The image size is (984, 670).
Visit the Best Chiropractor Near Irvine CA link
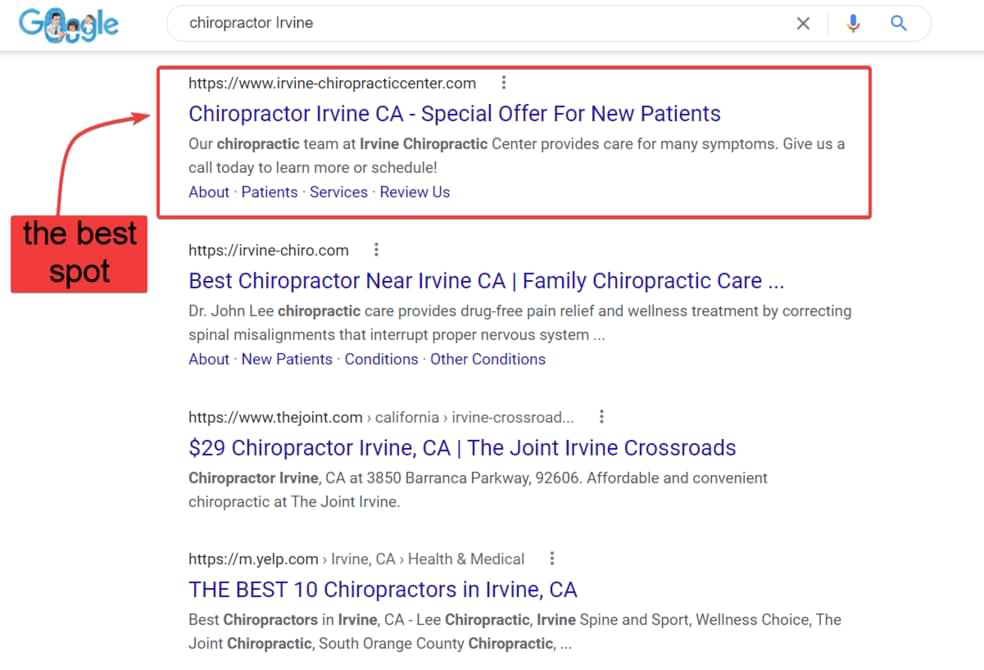pyautogui.click(x=484, y=281)
